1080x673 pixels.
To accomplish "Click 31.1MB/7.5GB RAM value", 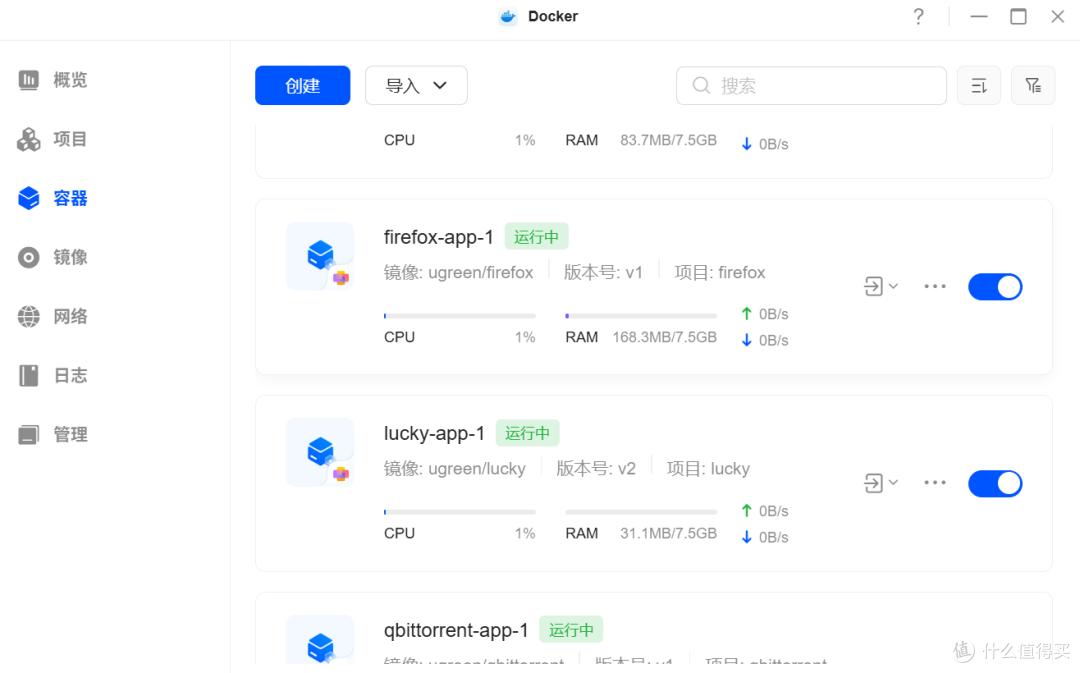I will click(x=668, y=534).
